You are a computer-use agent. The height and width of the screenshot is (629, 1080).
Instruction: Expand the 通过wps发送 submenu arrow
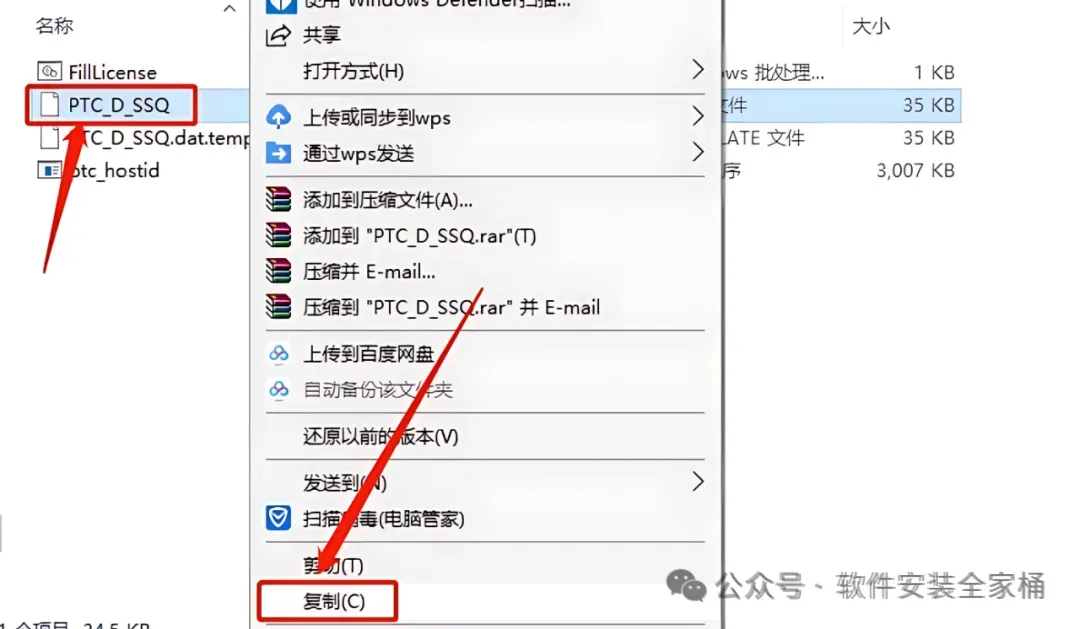coord(697,152)
